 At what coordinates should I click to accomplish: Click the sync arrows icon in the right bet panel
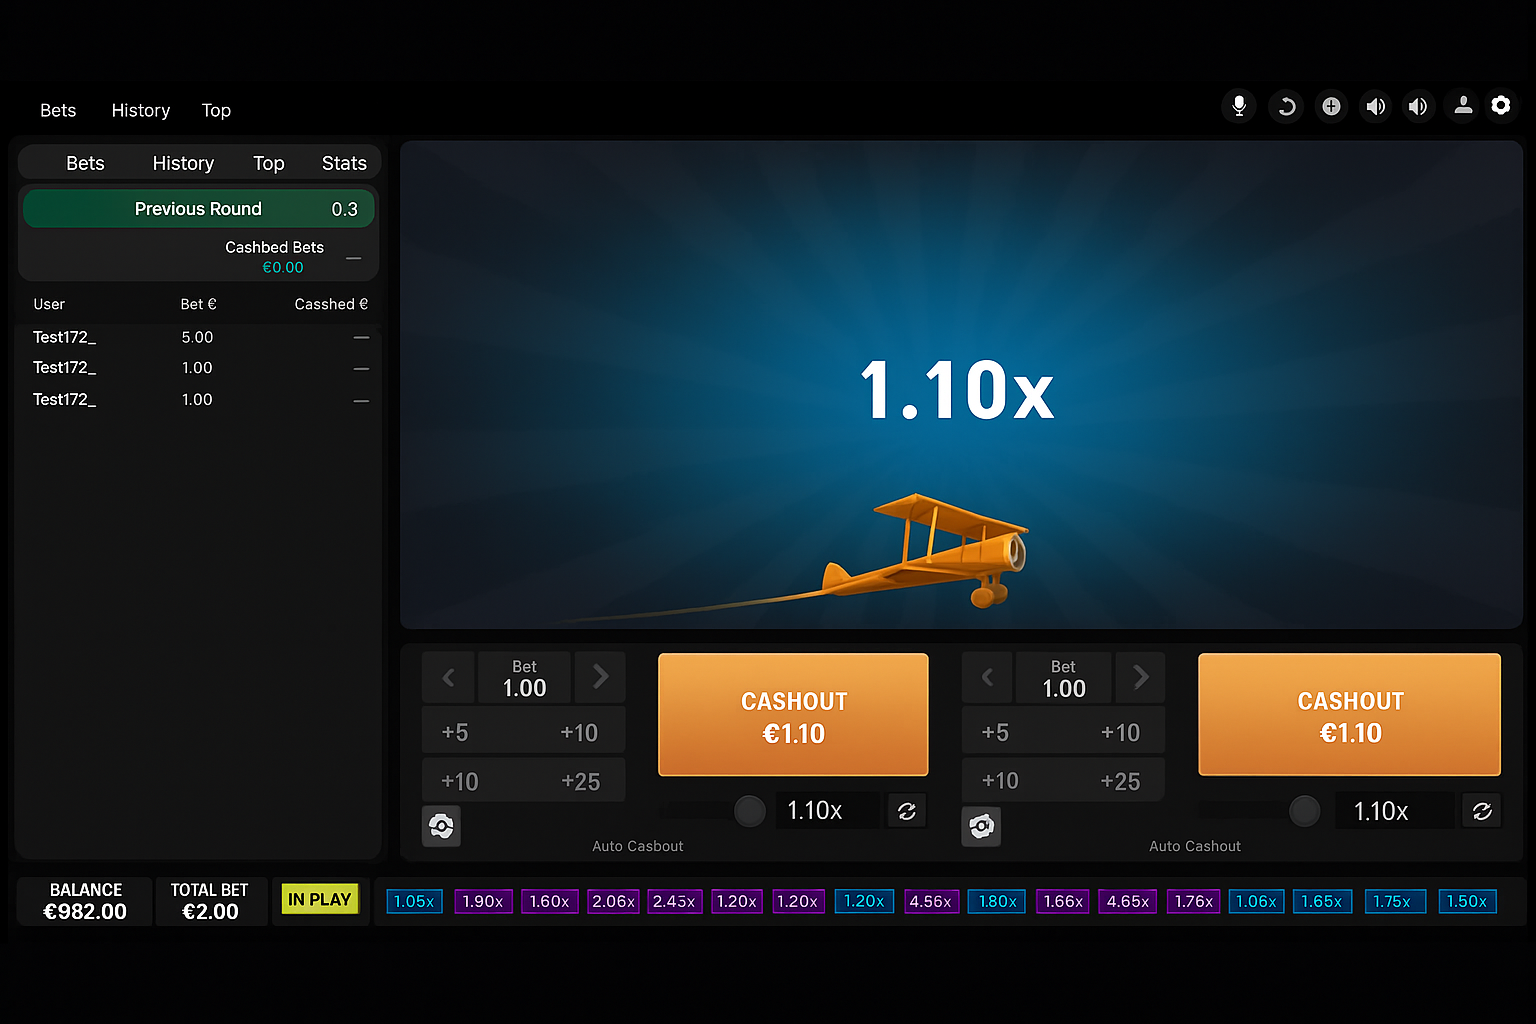(x=1482, y=811)
